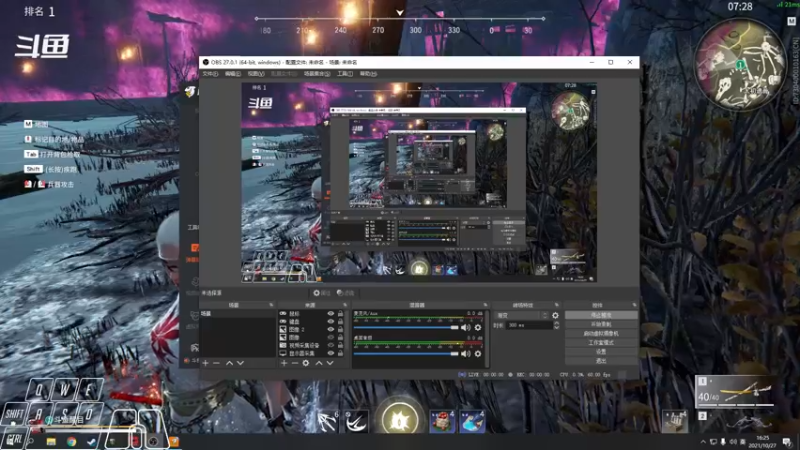The image size is (800, 450).
Task: Move the scene down with the arrow under 场景
Action: pos(240,363)
